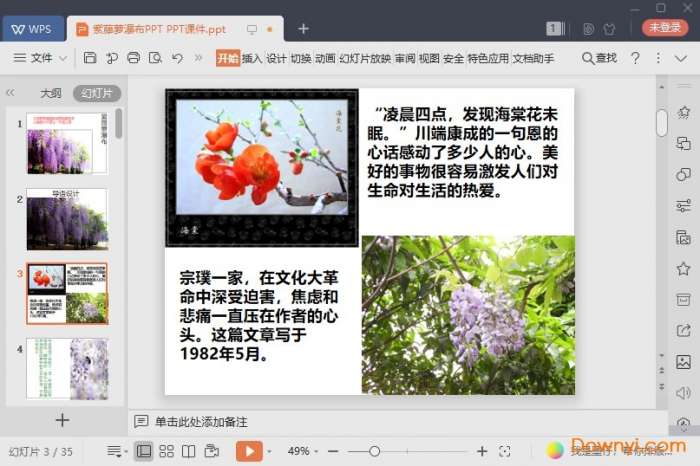Open print preview from the toolbar
This screenshot has width=700, height=466.
(x=155, y=58)
